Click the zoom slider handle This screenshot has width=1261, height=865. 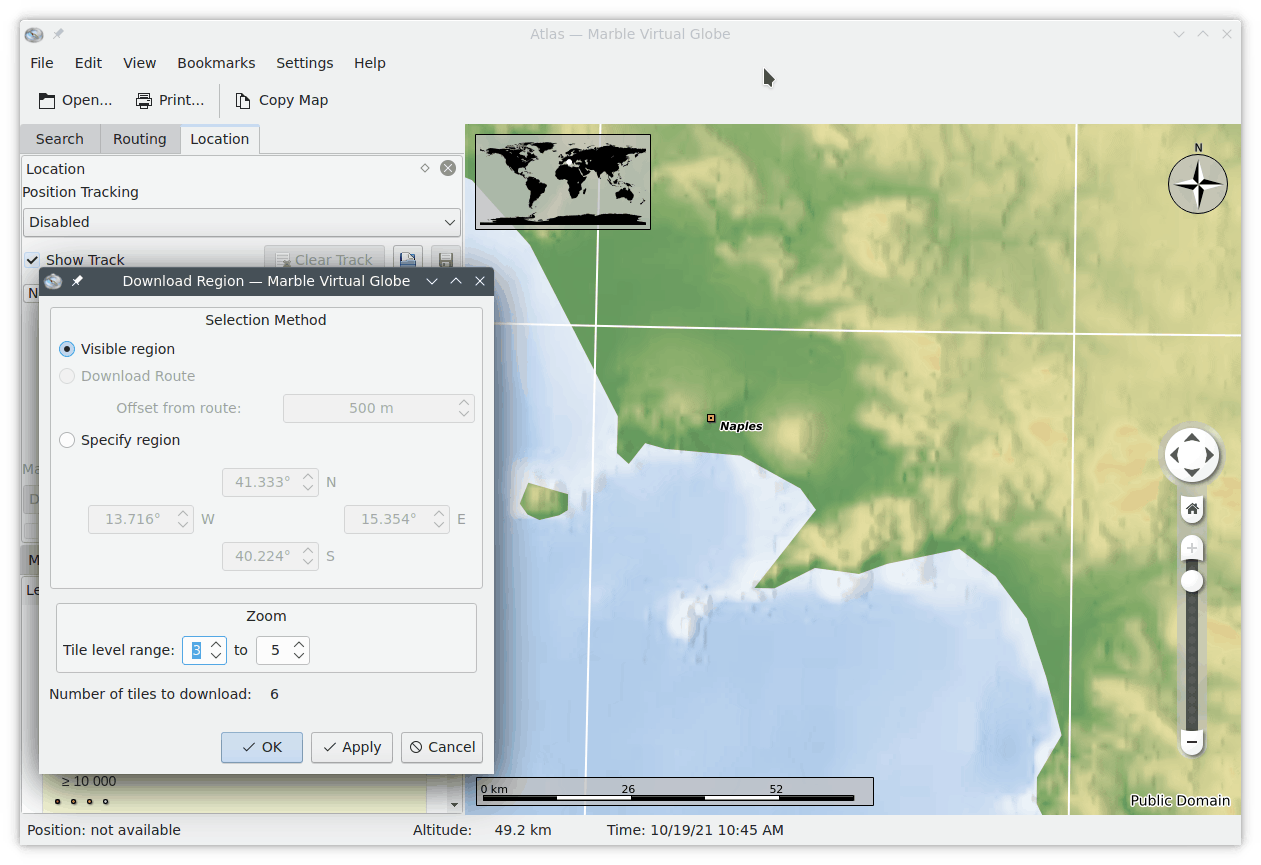1191,581
